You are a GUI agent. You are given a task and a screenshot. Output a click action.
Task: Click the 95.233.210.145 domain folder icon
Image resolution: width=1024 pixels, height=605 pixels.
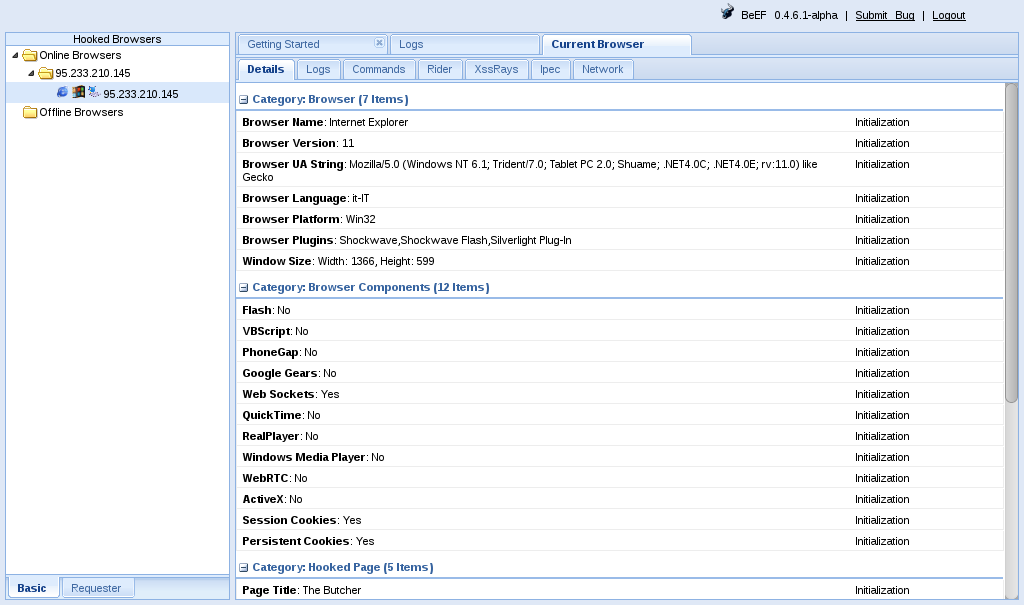pyautogui.click(x=45, y=73)
